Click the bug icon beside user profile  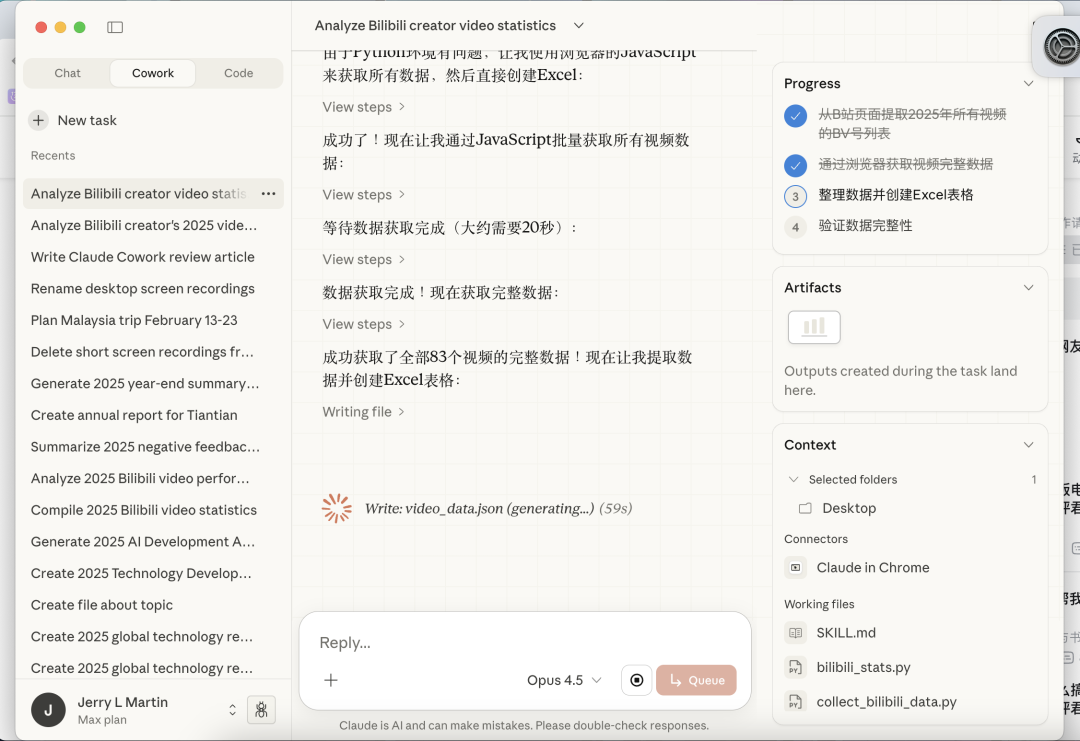(261, 710)
